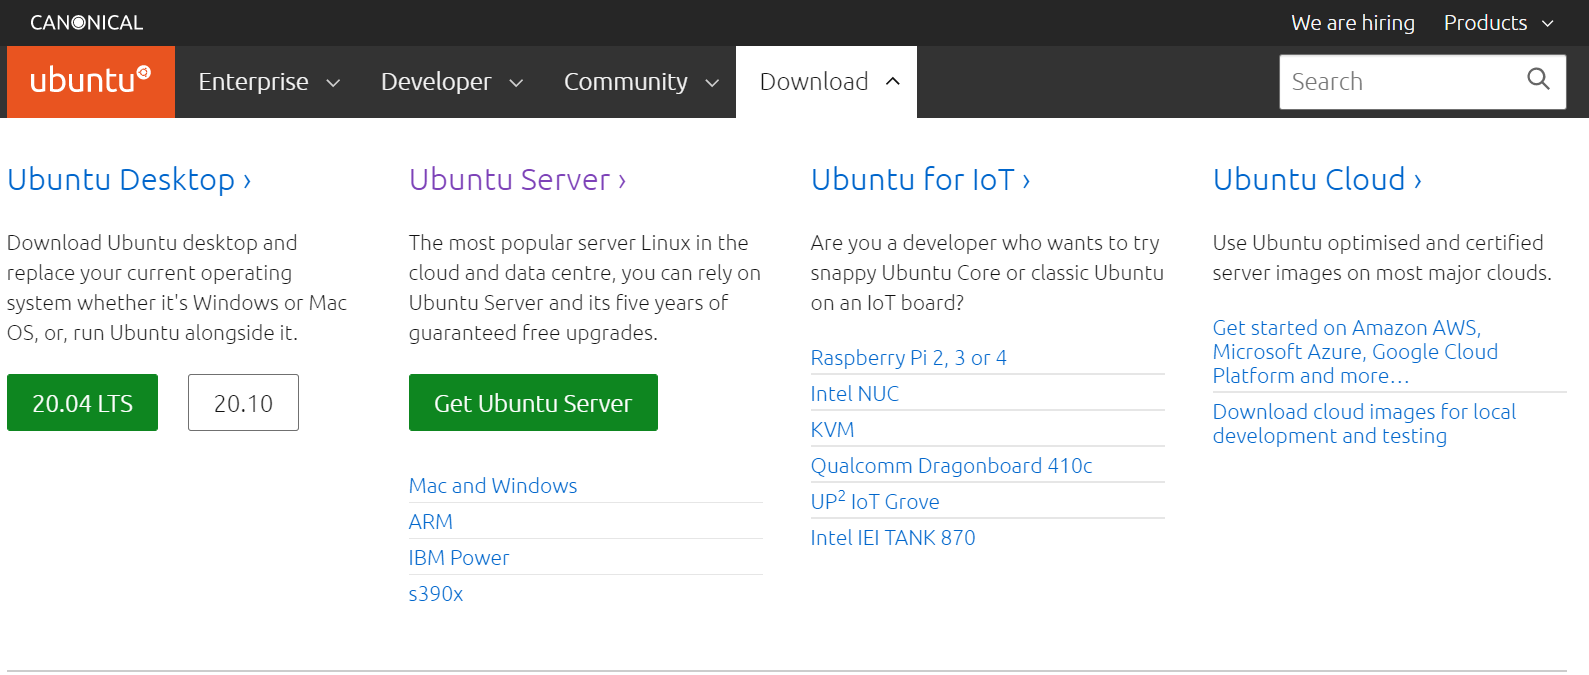Click the Canonical logo in top bar
1589x675 pixels.
pos(87,22)
